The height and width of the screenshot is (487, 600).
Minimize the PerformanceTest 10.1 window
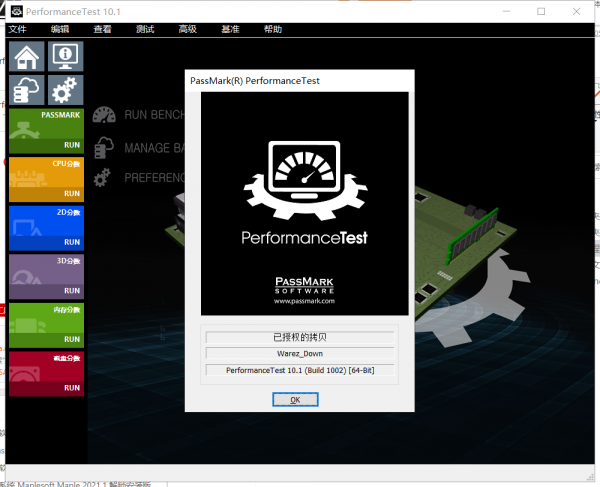[x=506, y=11]
